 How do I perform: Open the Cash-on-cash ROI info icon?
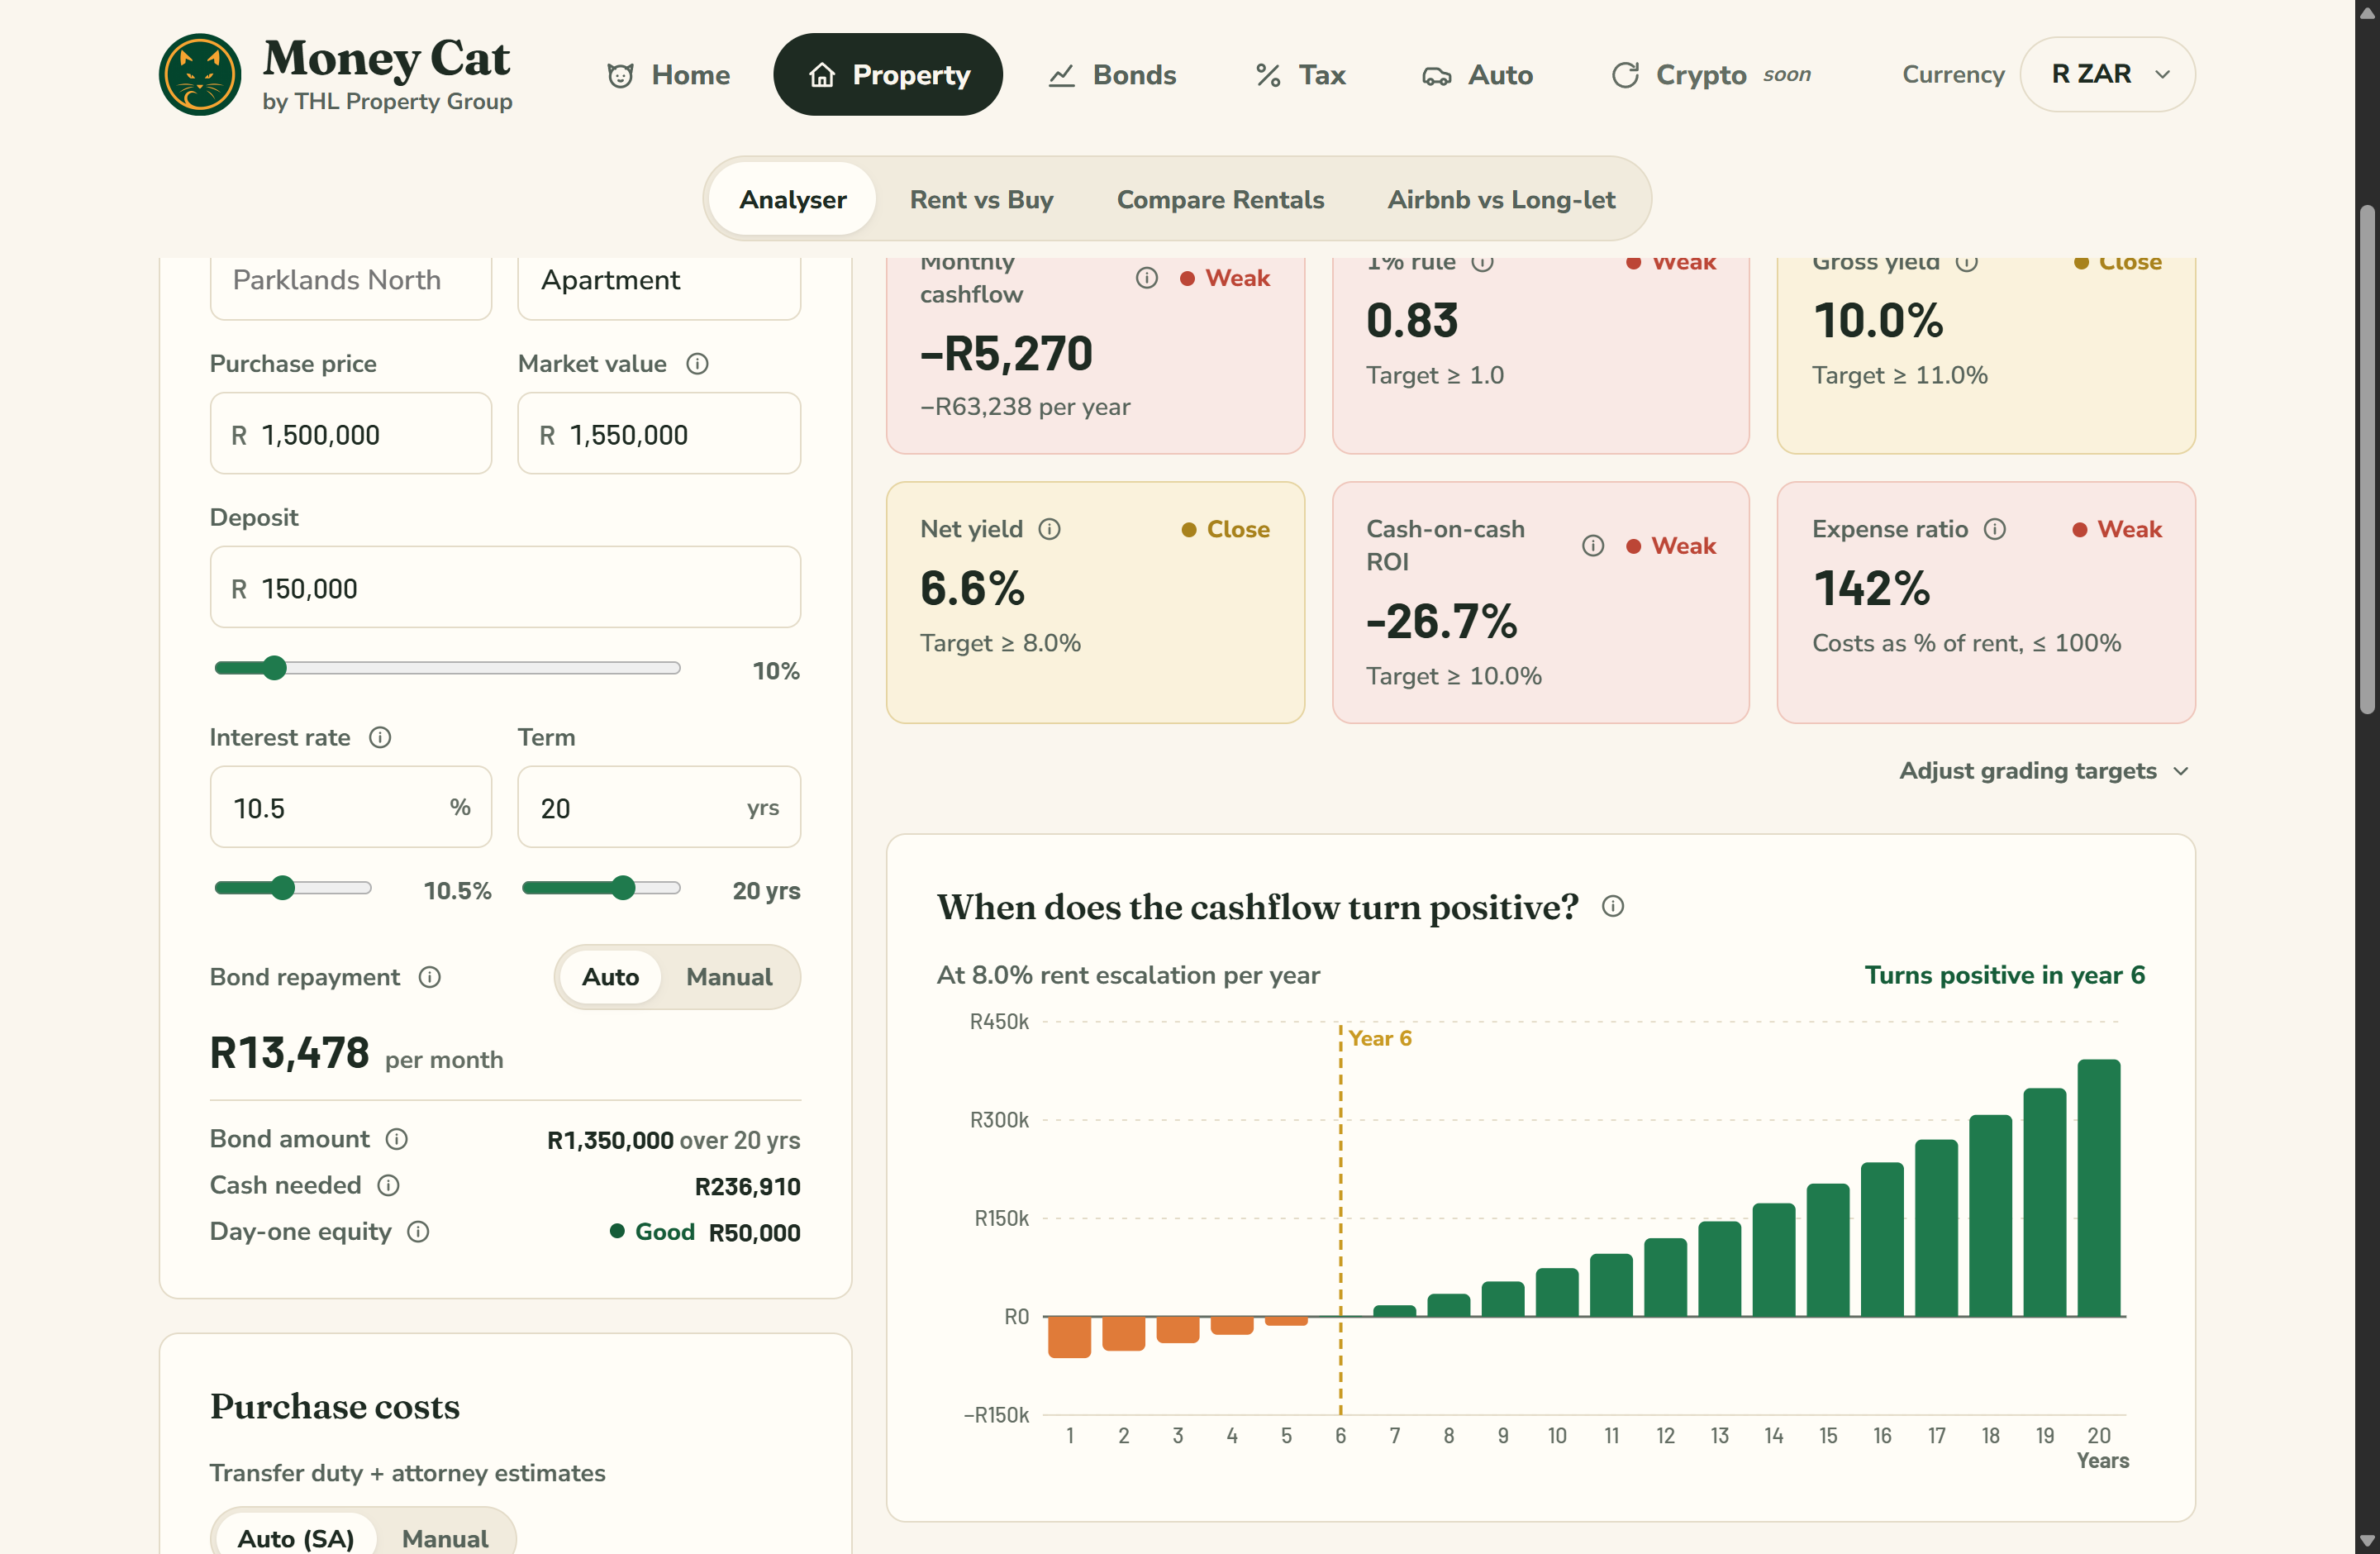[1592, 545]
